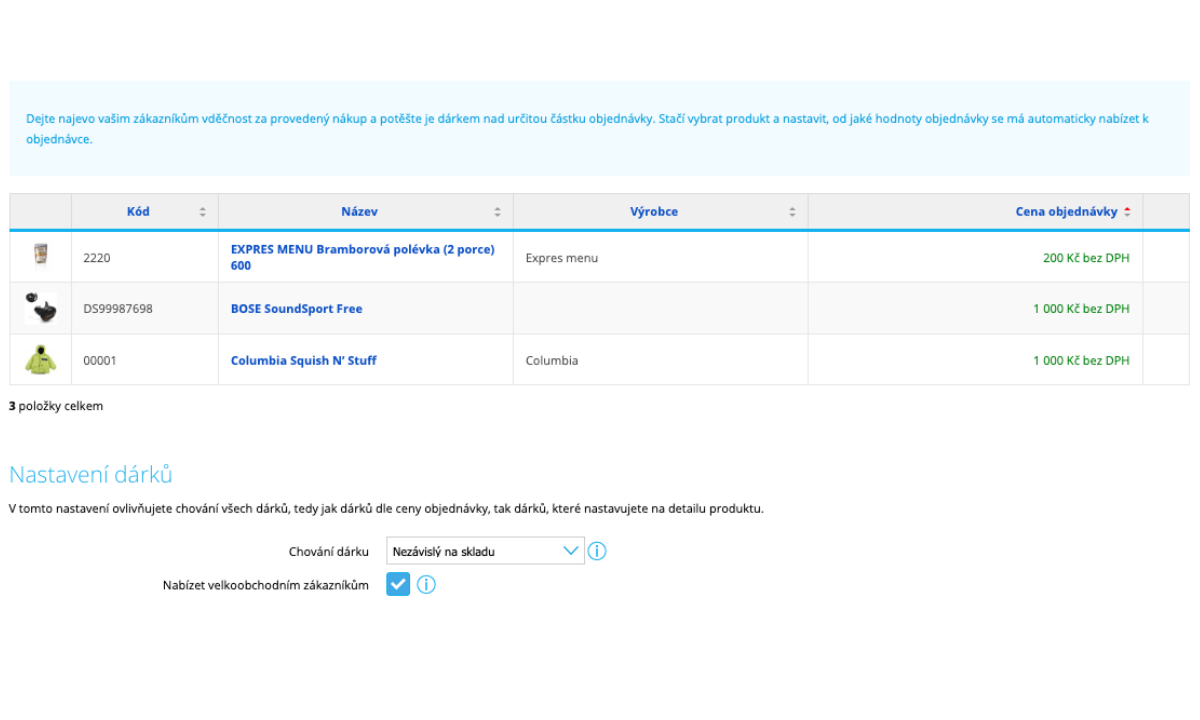Expand Chování dárku dropdown
This screenshot has height=720, width=1200.
click(485, 551)
